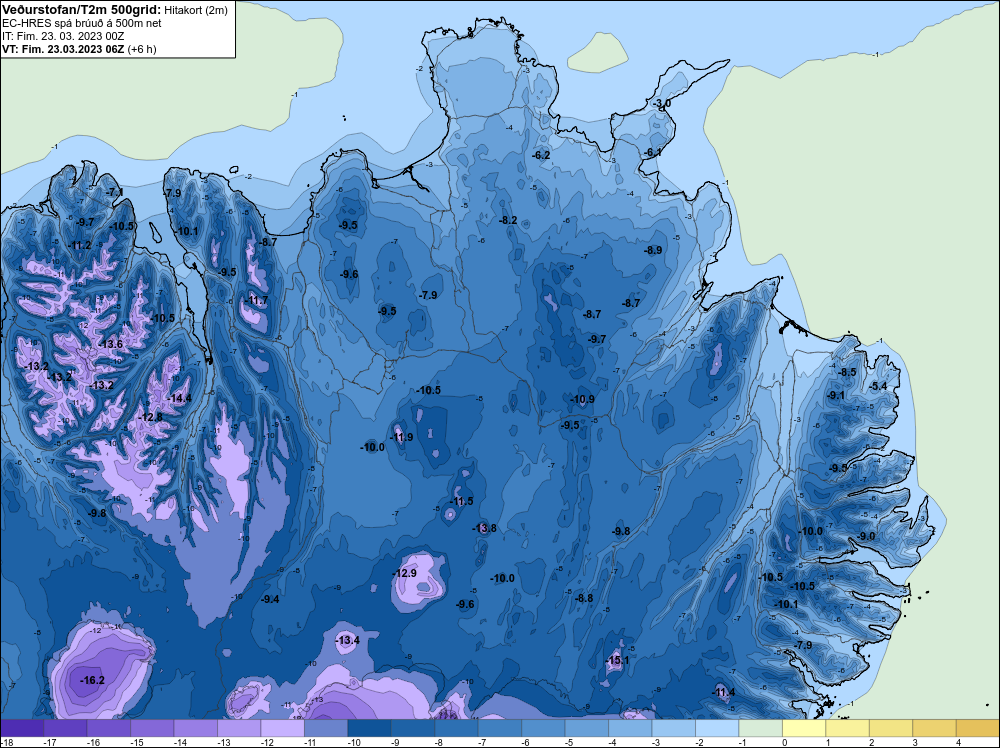This screenshot has width=1000, height=748.
Task: Click the -6.2 temperature value on the map
Action: click(541, 155)
